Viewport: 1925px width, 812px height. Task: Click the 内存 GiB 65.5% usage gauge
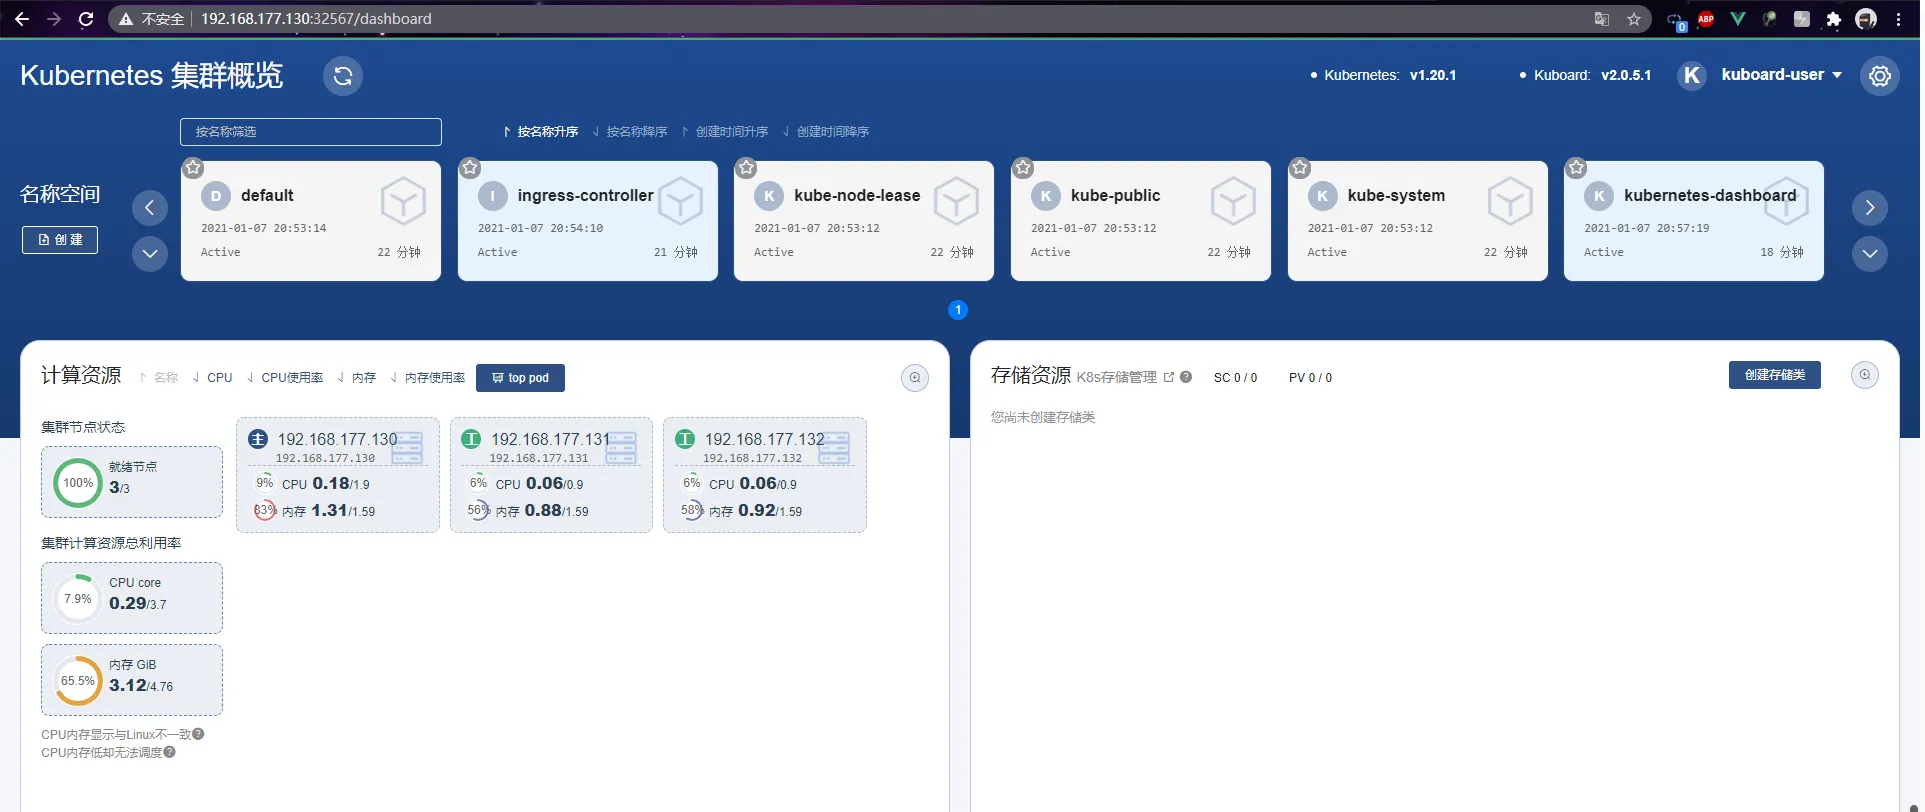click(78, 681)
